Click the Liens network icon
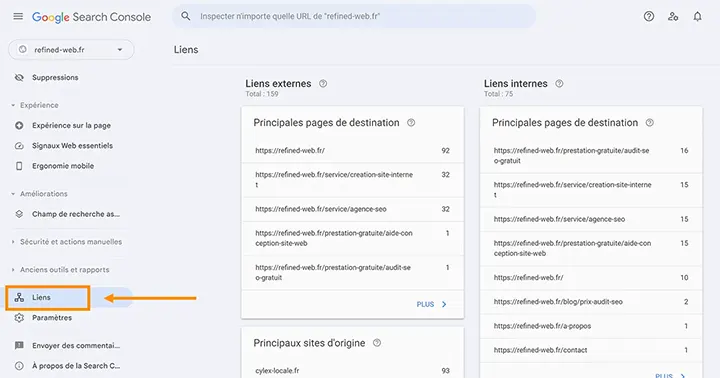 point(19,298)
